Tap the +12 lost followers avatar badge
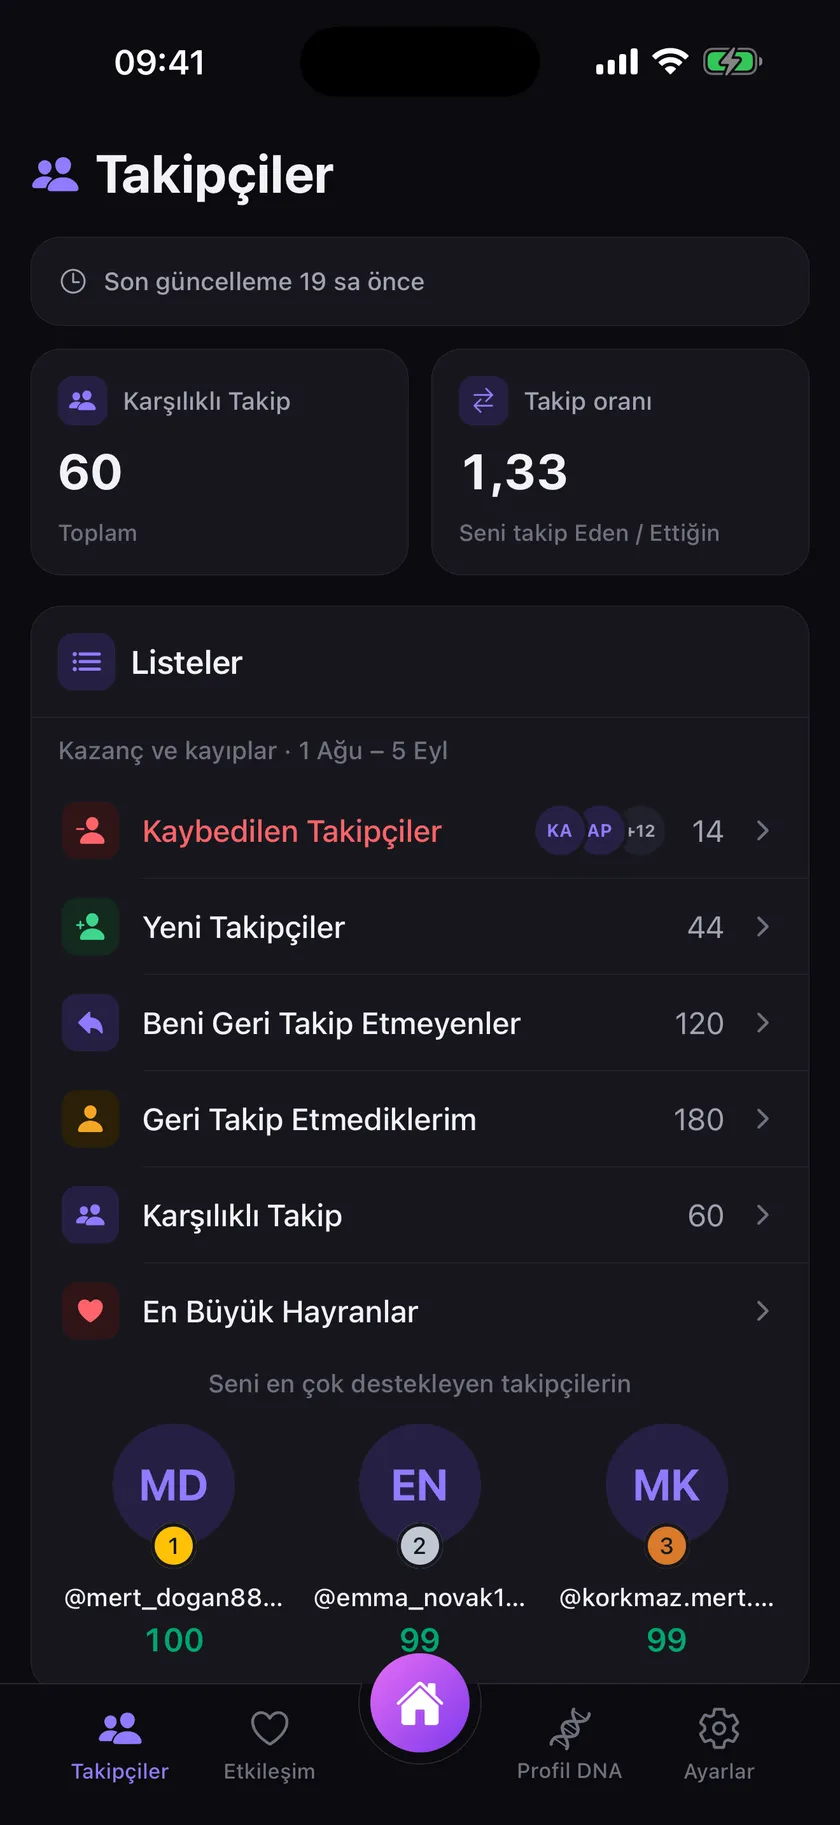 [642, 831]
